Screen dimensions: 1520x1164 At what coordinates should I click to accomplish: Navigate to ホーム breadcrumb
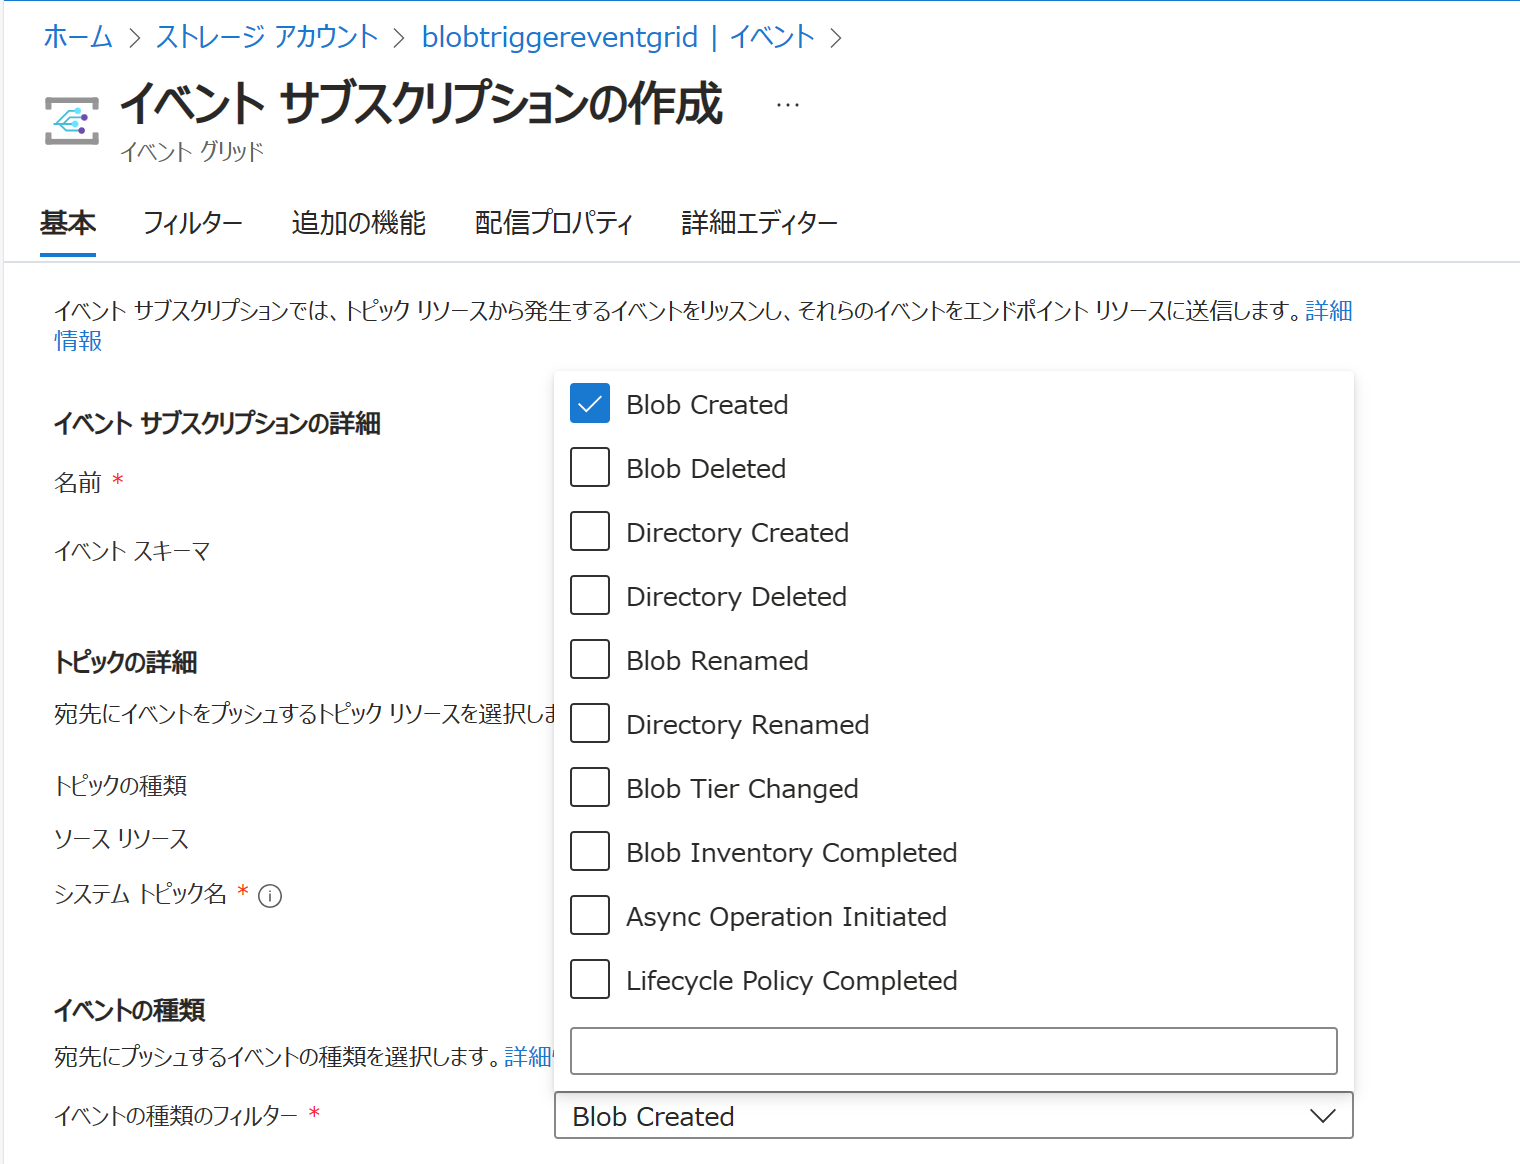[x=78, y=37]
